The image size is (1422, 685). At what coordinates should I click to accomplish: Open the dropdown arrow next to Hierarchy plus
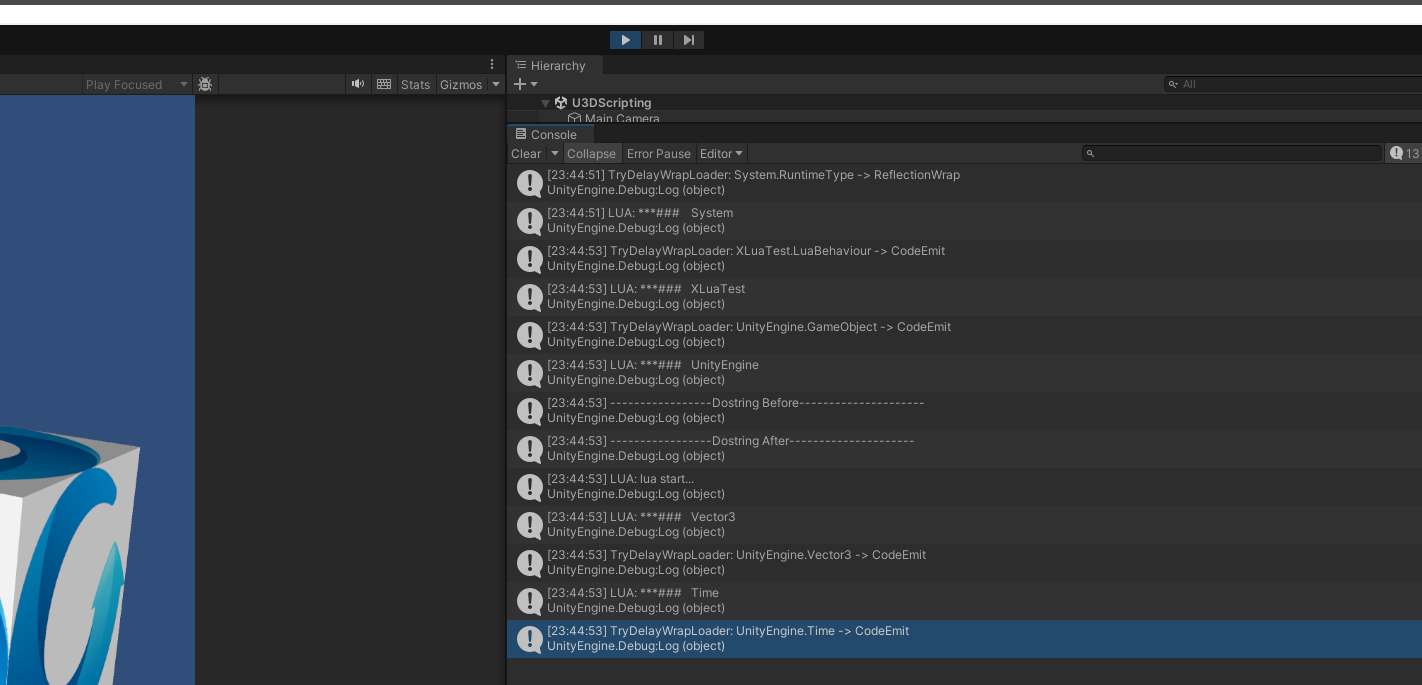534,84
